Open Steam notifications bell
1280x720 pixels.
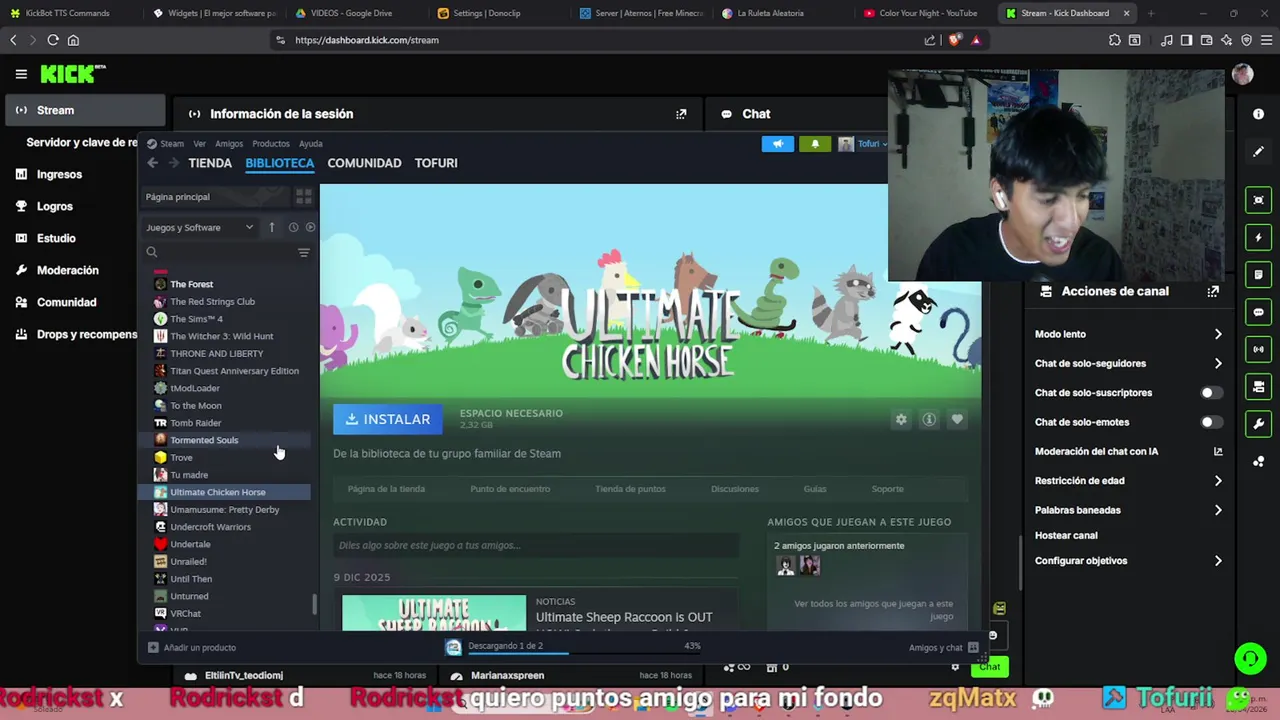815,144
